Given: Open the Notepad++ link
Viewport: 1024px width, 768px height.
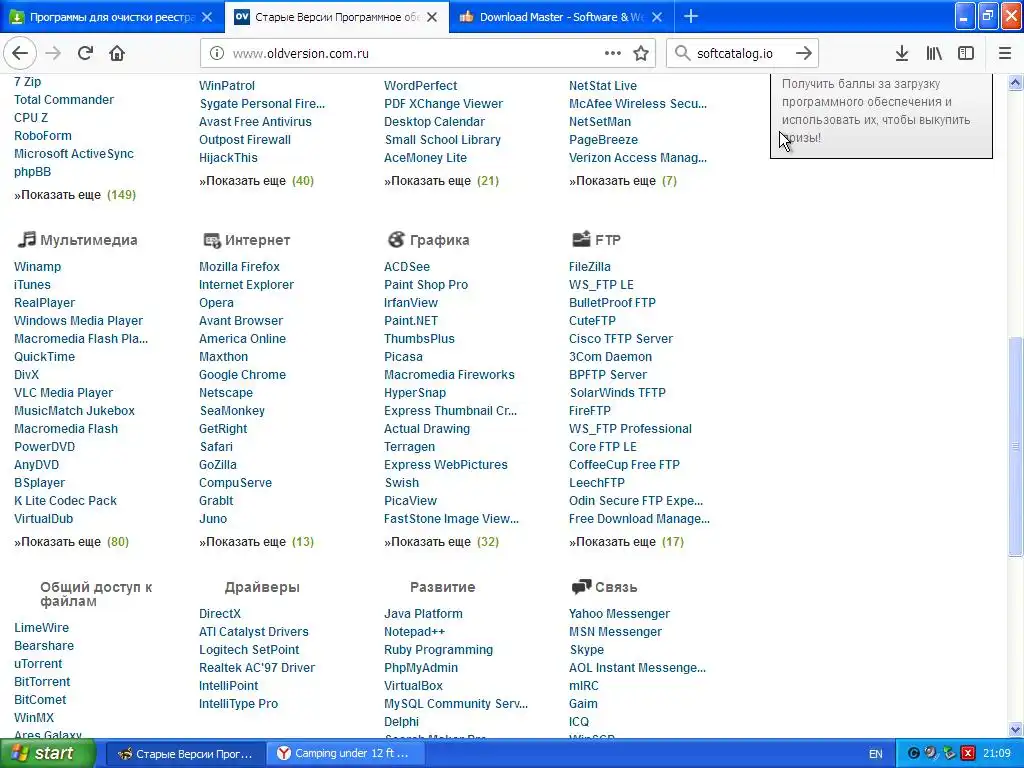Looking at the screenshot, I should click(414, 632).
